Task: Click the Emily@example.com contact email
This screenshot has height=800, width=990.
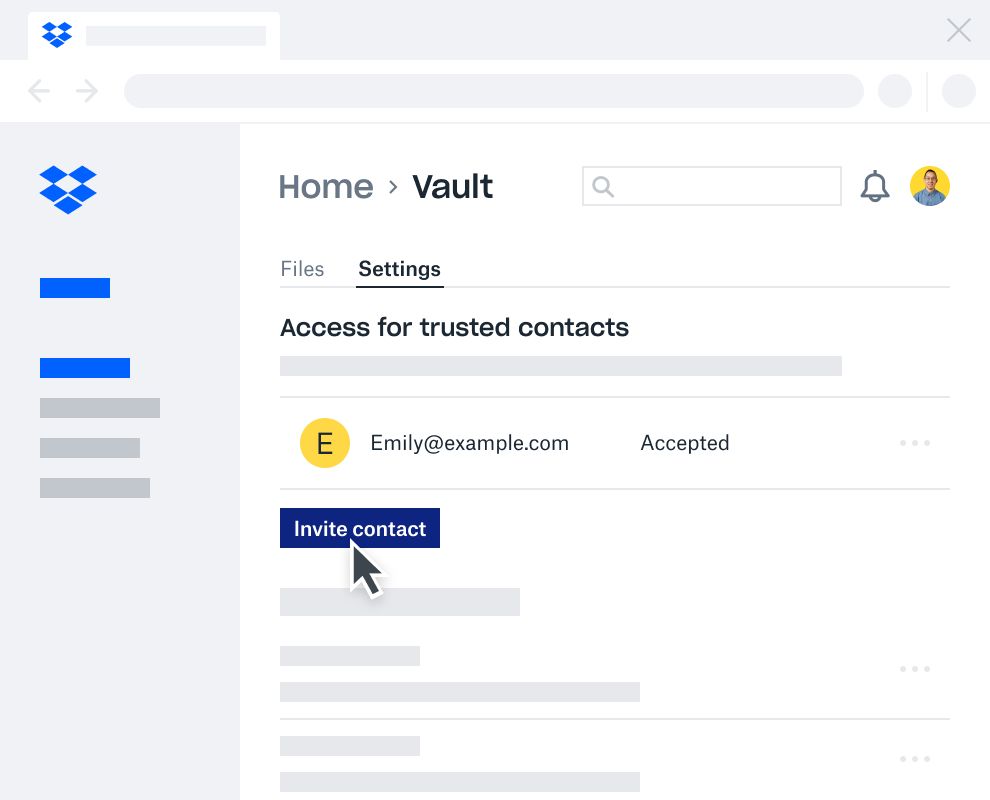Action: [x=469, y=443]
